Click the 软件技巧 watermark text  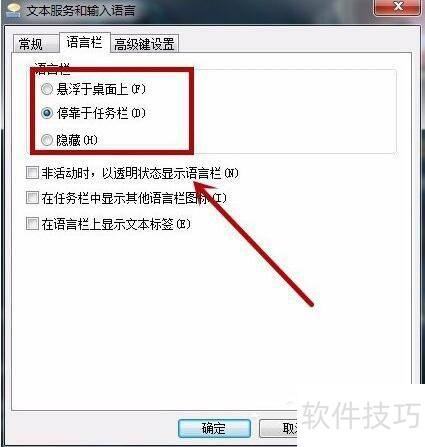pos(361,415)
